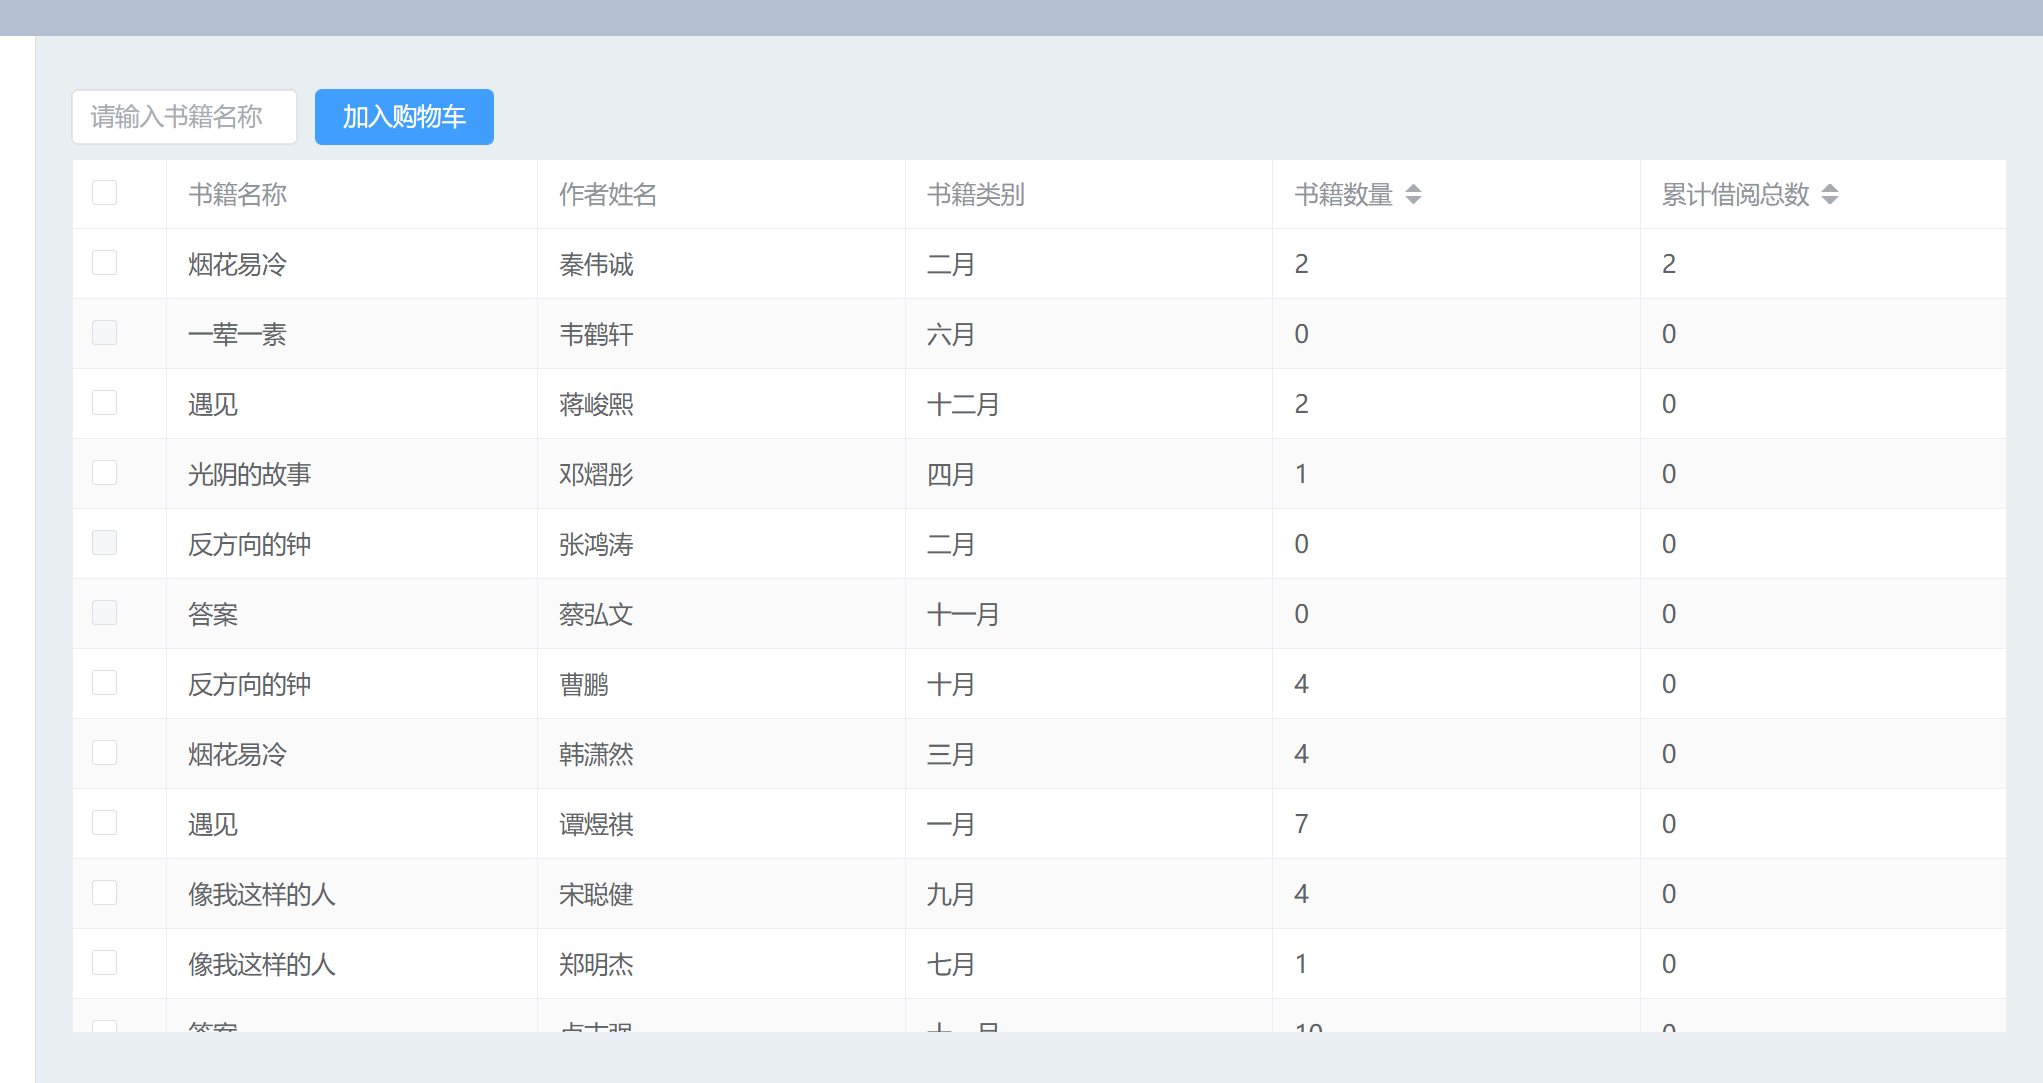Click the 书籍数量 column header
The height and width of the screenshot is (1083, 2043).
tap(1343, 194)
